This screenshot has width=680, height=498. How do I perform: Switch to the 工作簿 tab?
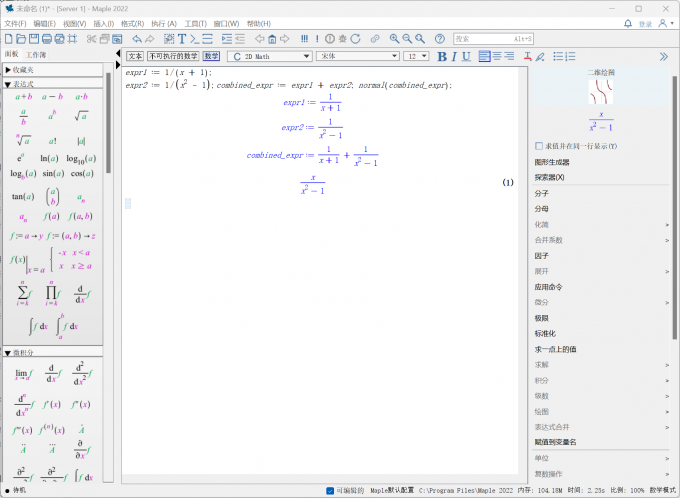pos(36,54)
